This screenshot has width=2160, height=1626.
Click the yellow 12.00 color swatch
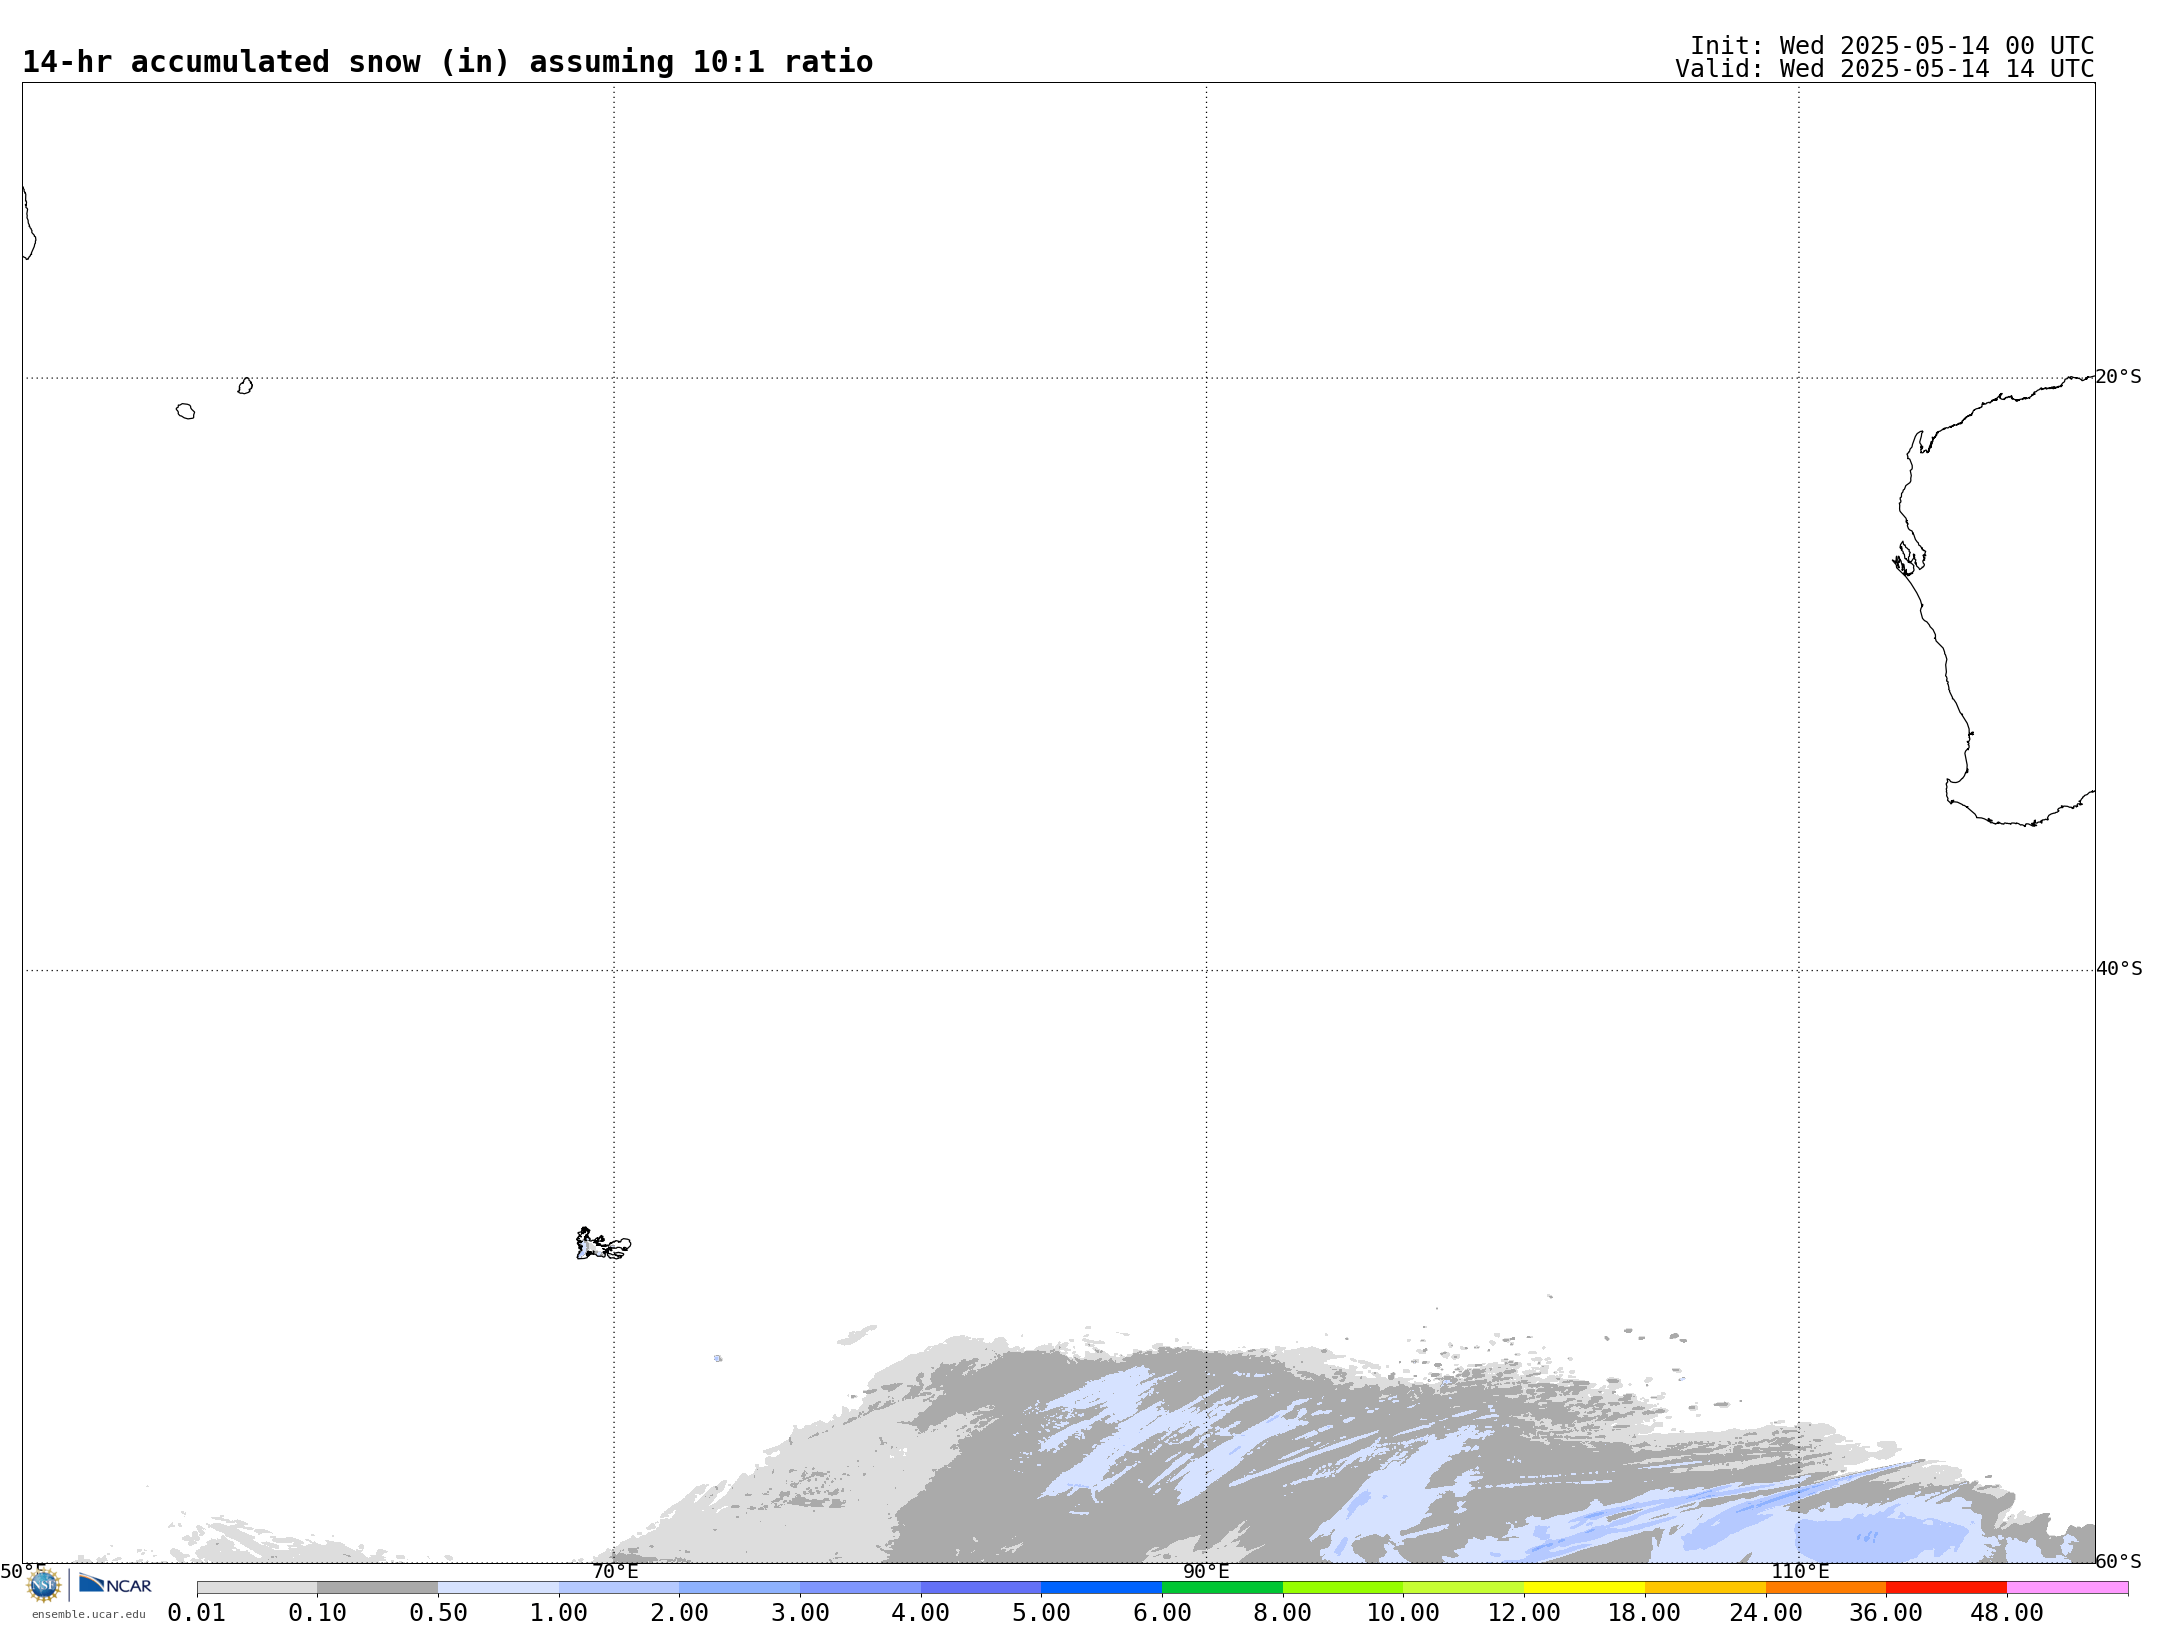[1584, 1588]
